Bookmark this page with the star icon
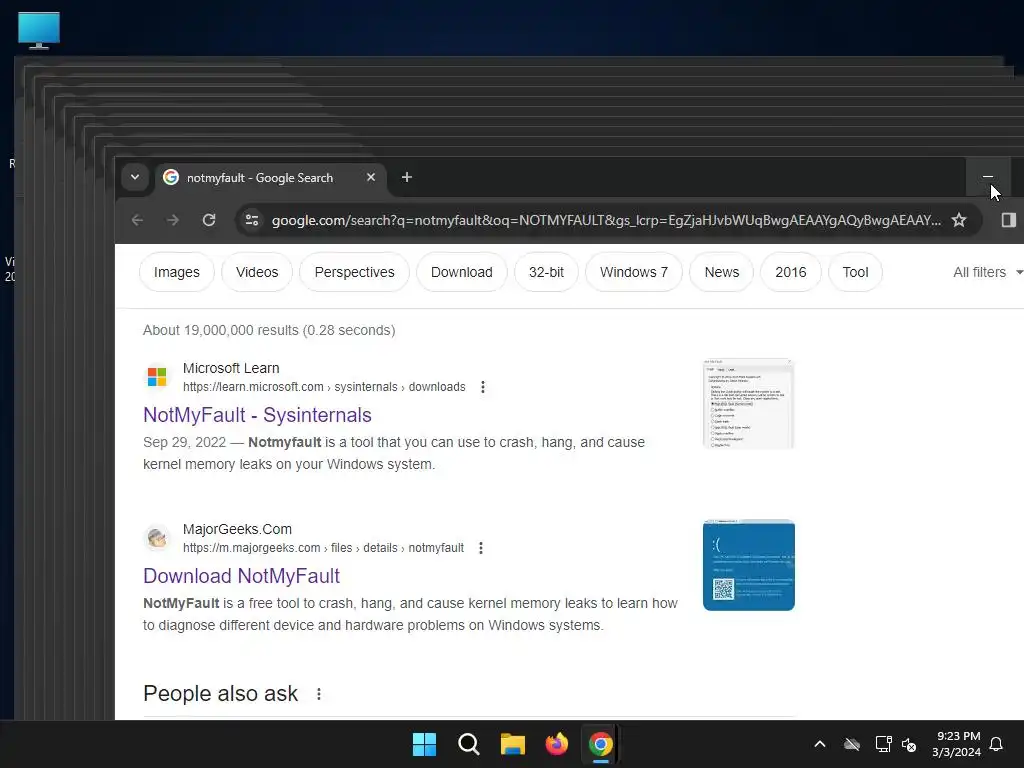 coord(959,220)
